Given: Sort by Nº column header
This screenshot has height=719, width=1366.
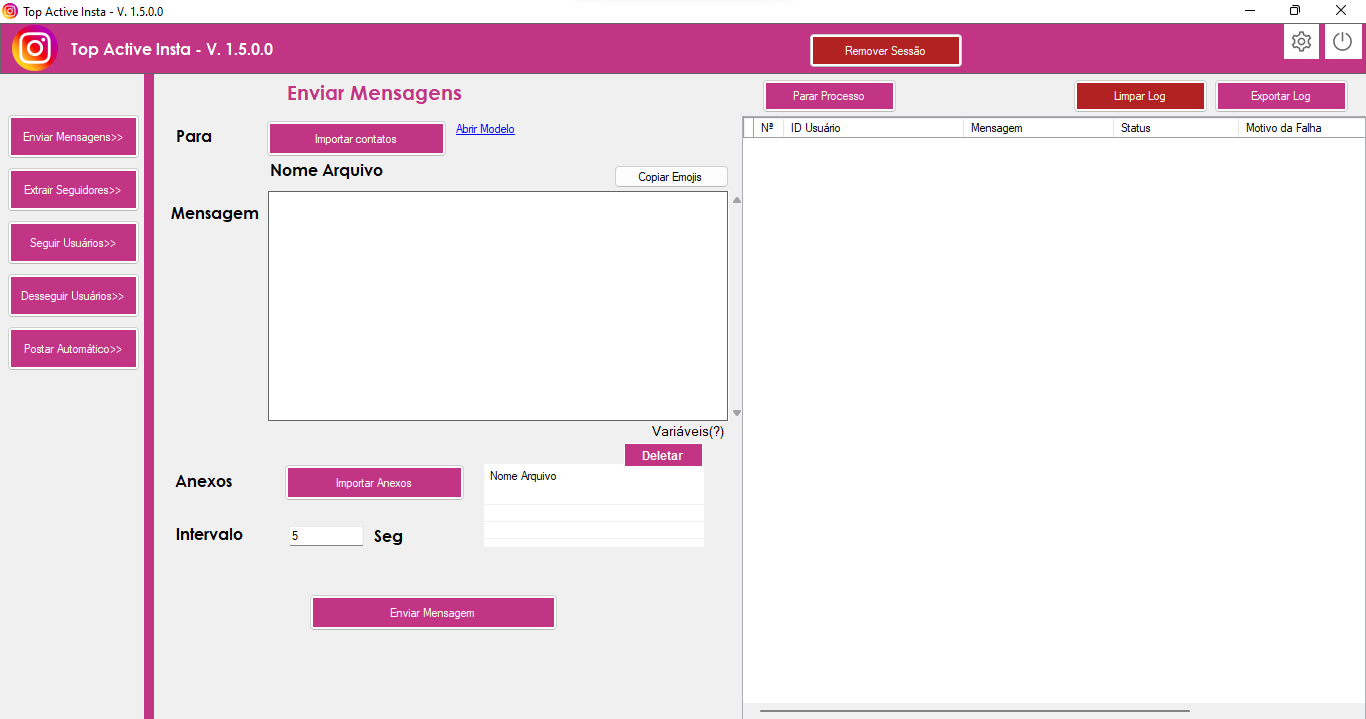Looking at the screenshot, I should tap(768, 128).
